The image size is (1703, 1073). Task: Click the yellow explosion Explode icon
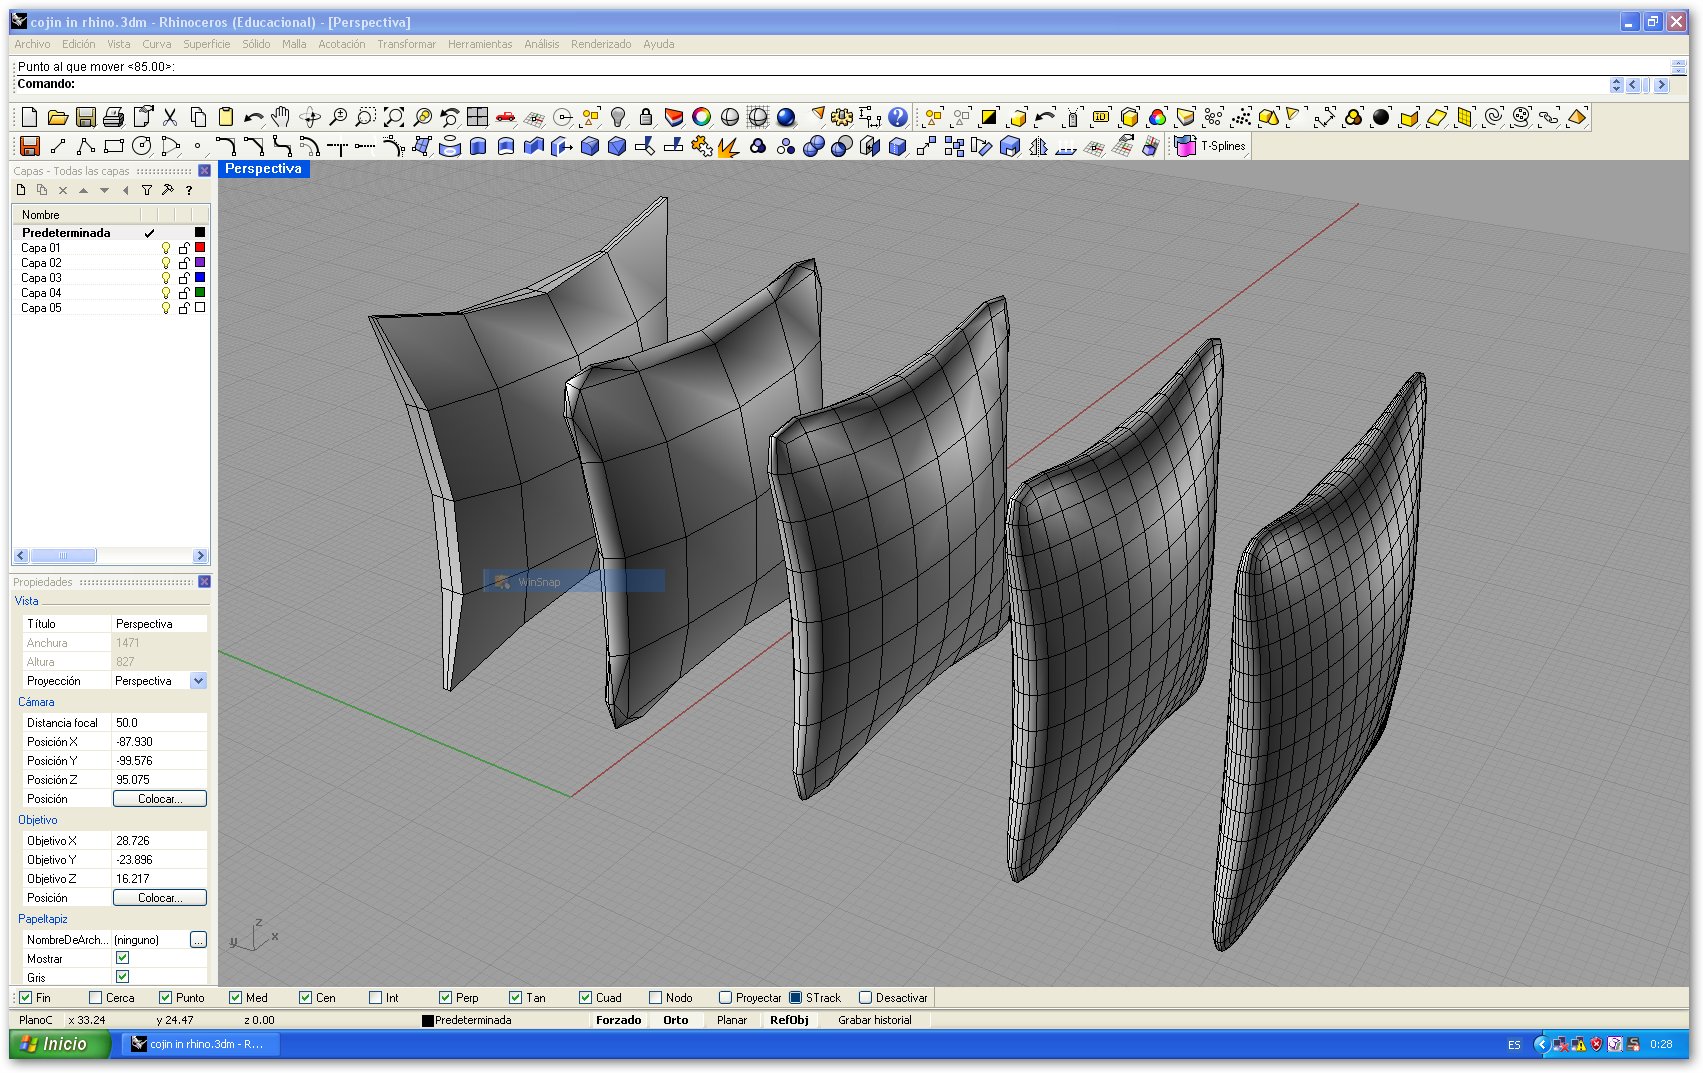(730, 147)
